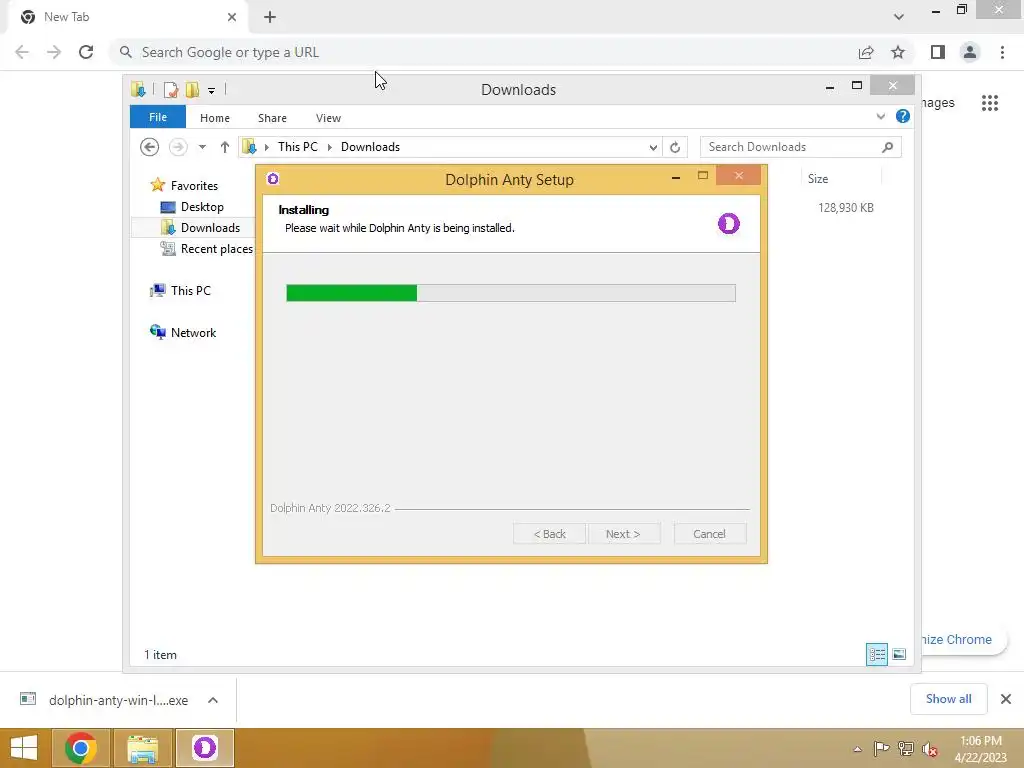Bookmark this tab with star icon
The height and width of the screenshot is (768, 1024).
coord(898,52)
